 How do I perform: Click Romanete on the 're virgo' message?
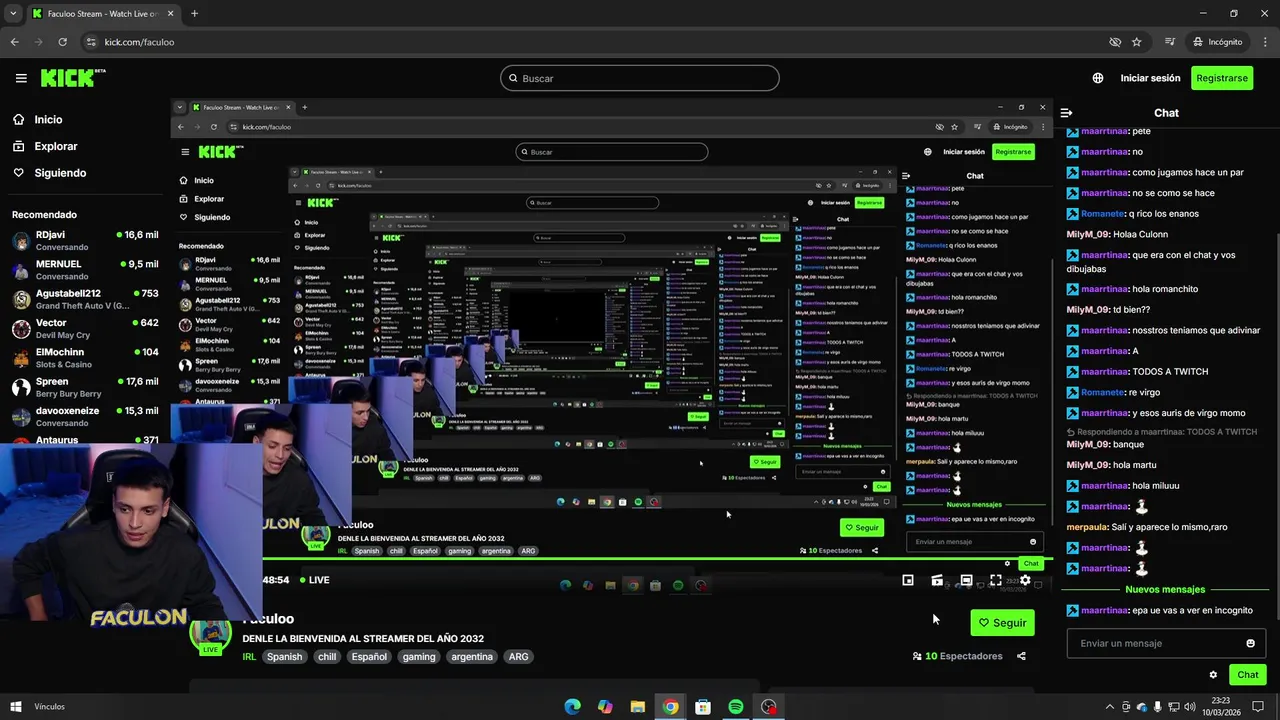1103,392
